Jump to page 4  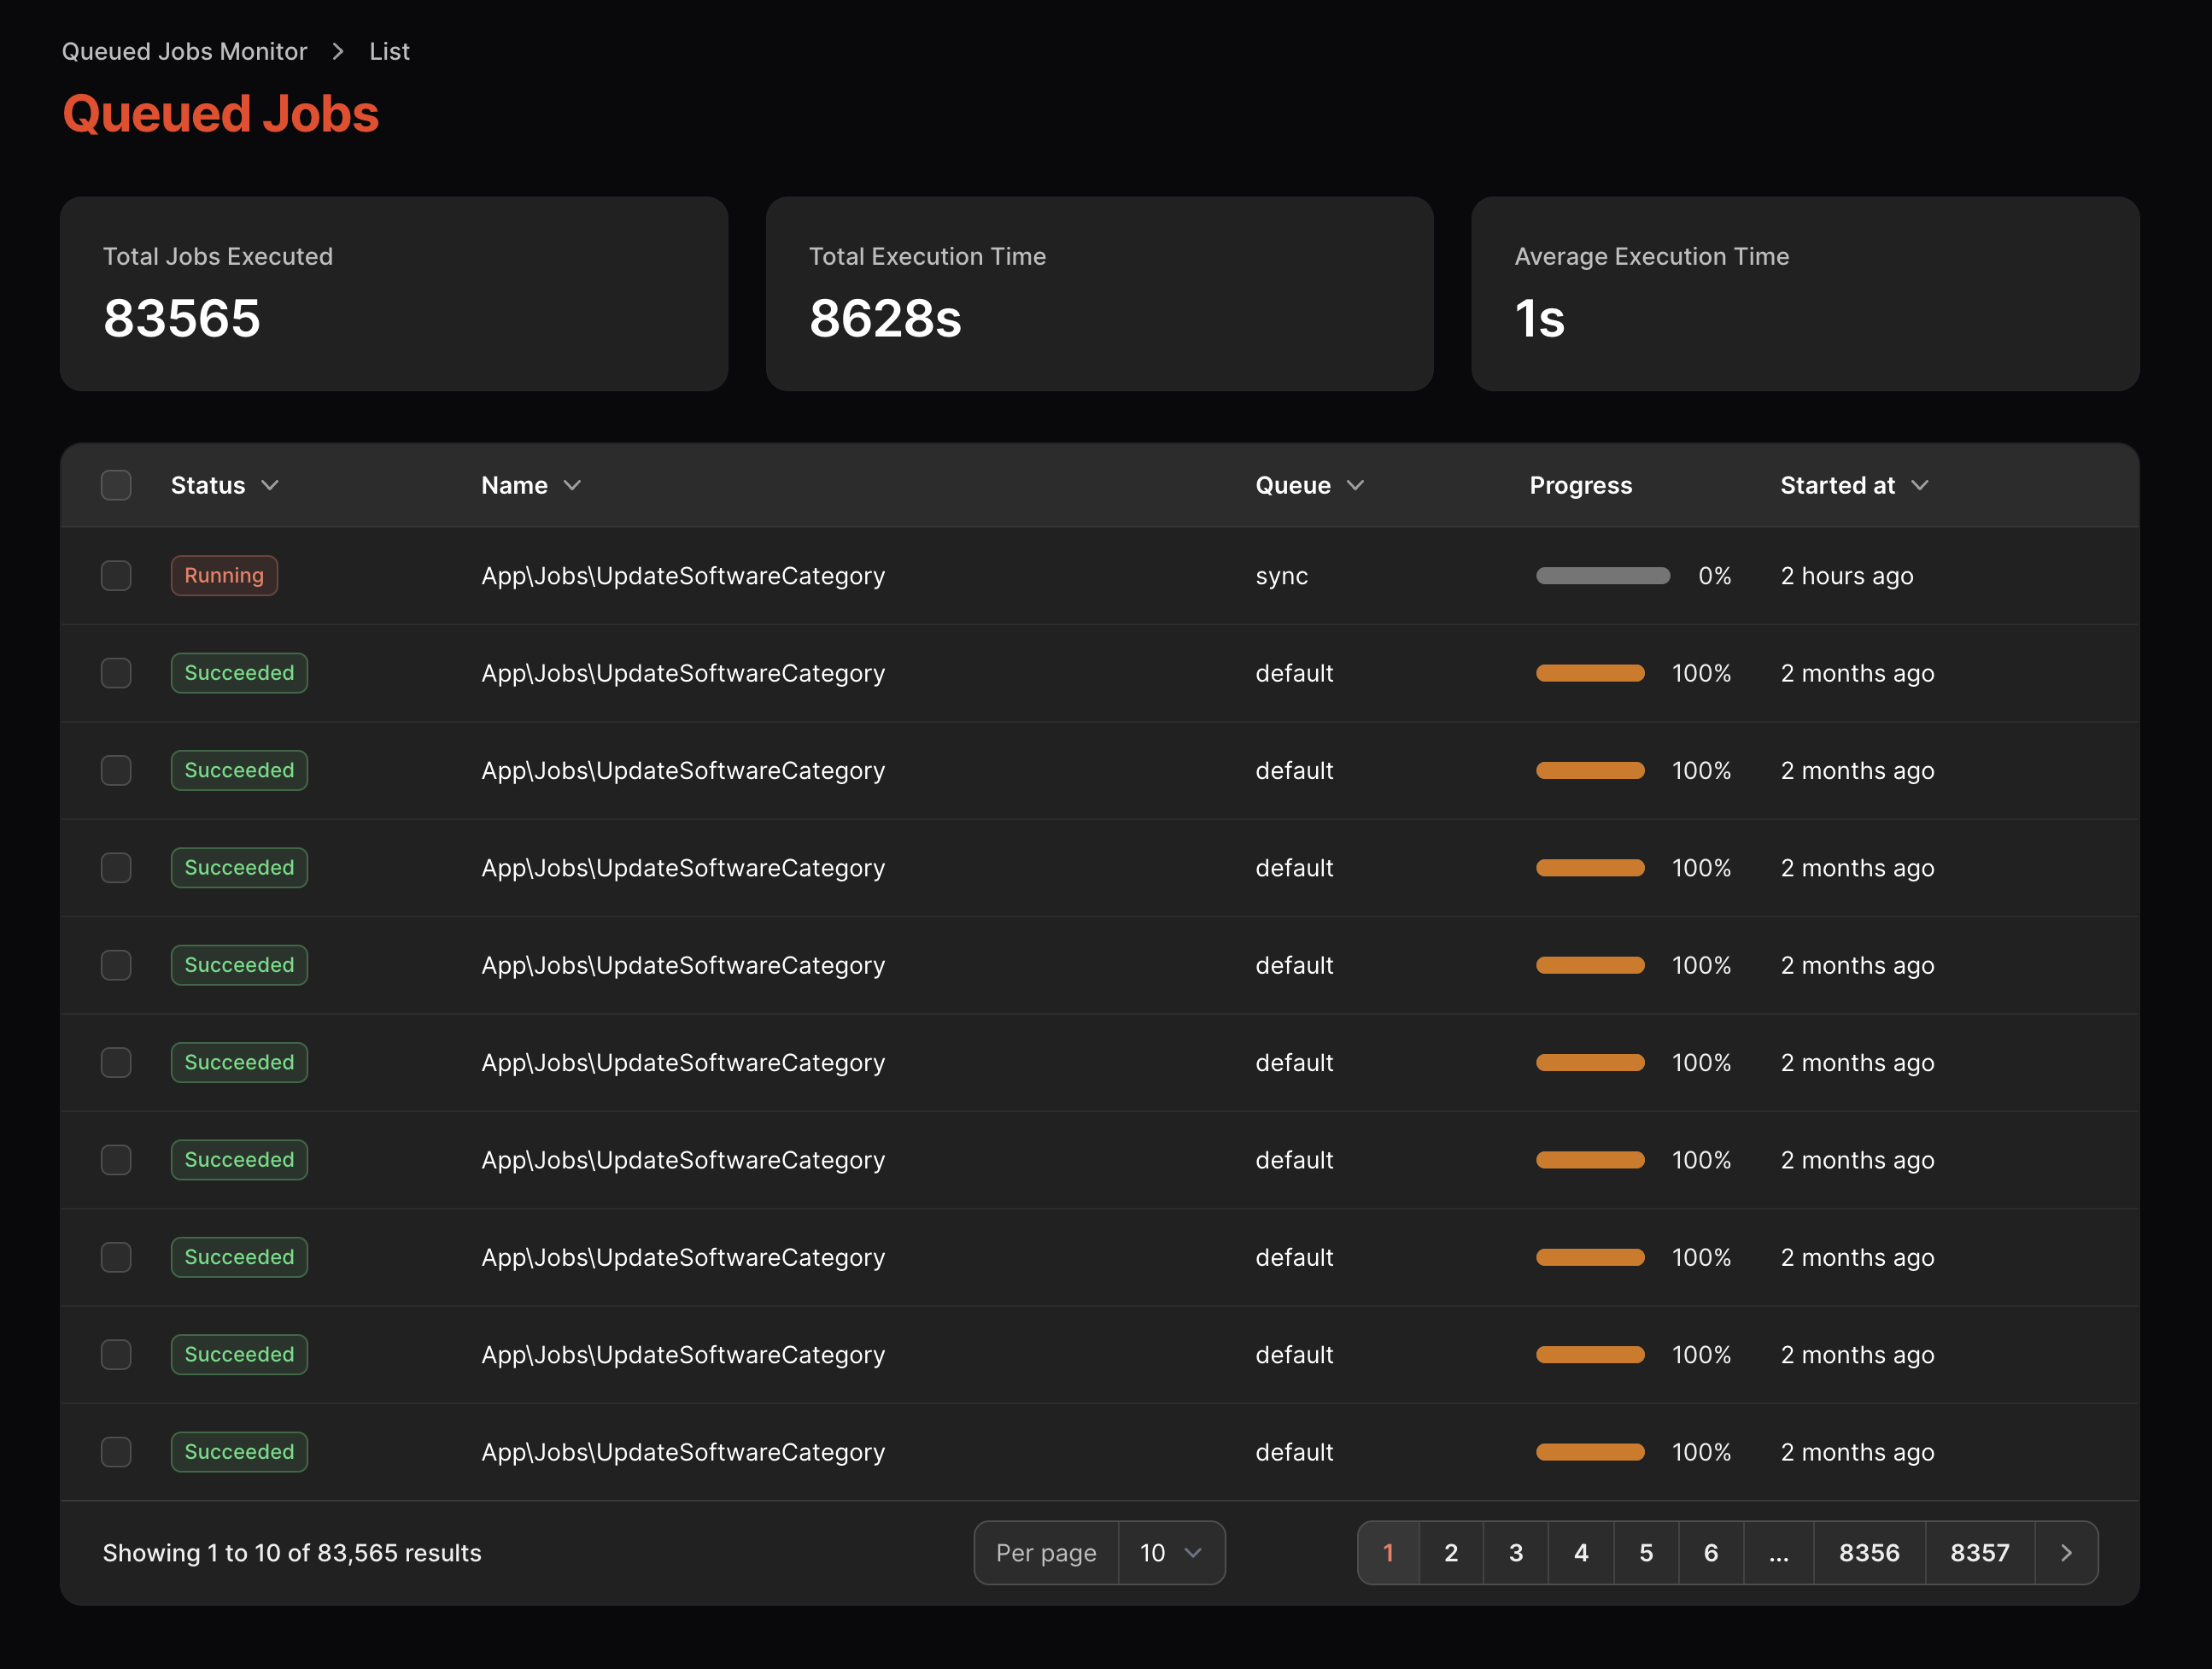click(x=1581, y=1552)
